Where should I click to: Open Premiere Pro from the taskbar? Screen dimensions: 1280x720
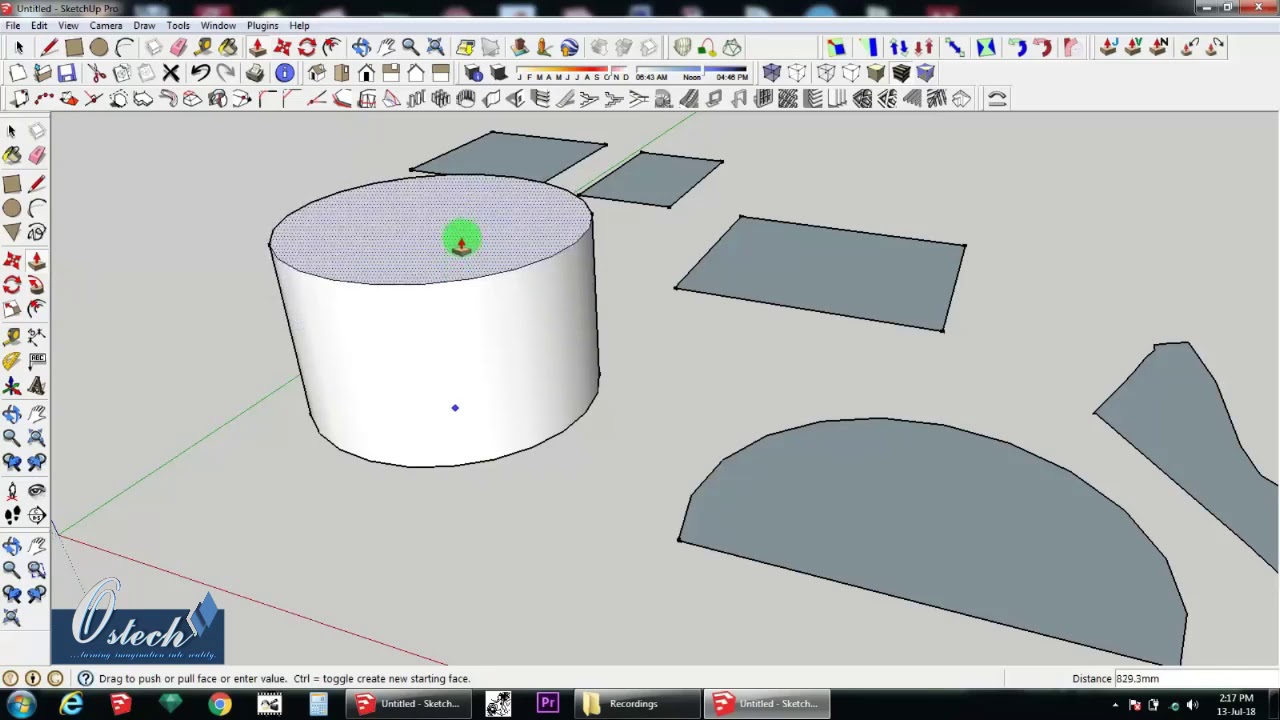tap(548, 704)
